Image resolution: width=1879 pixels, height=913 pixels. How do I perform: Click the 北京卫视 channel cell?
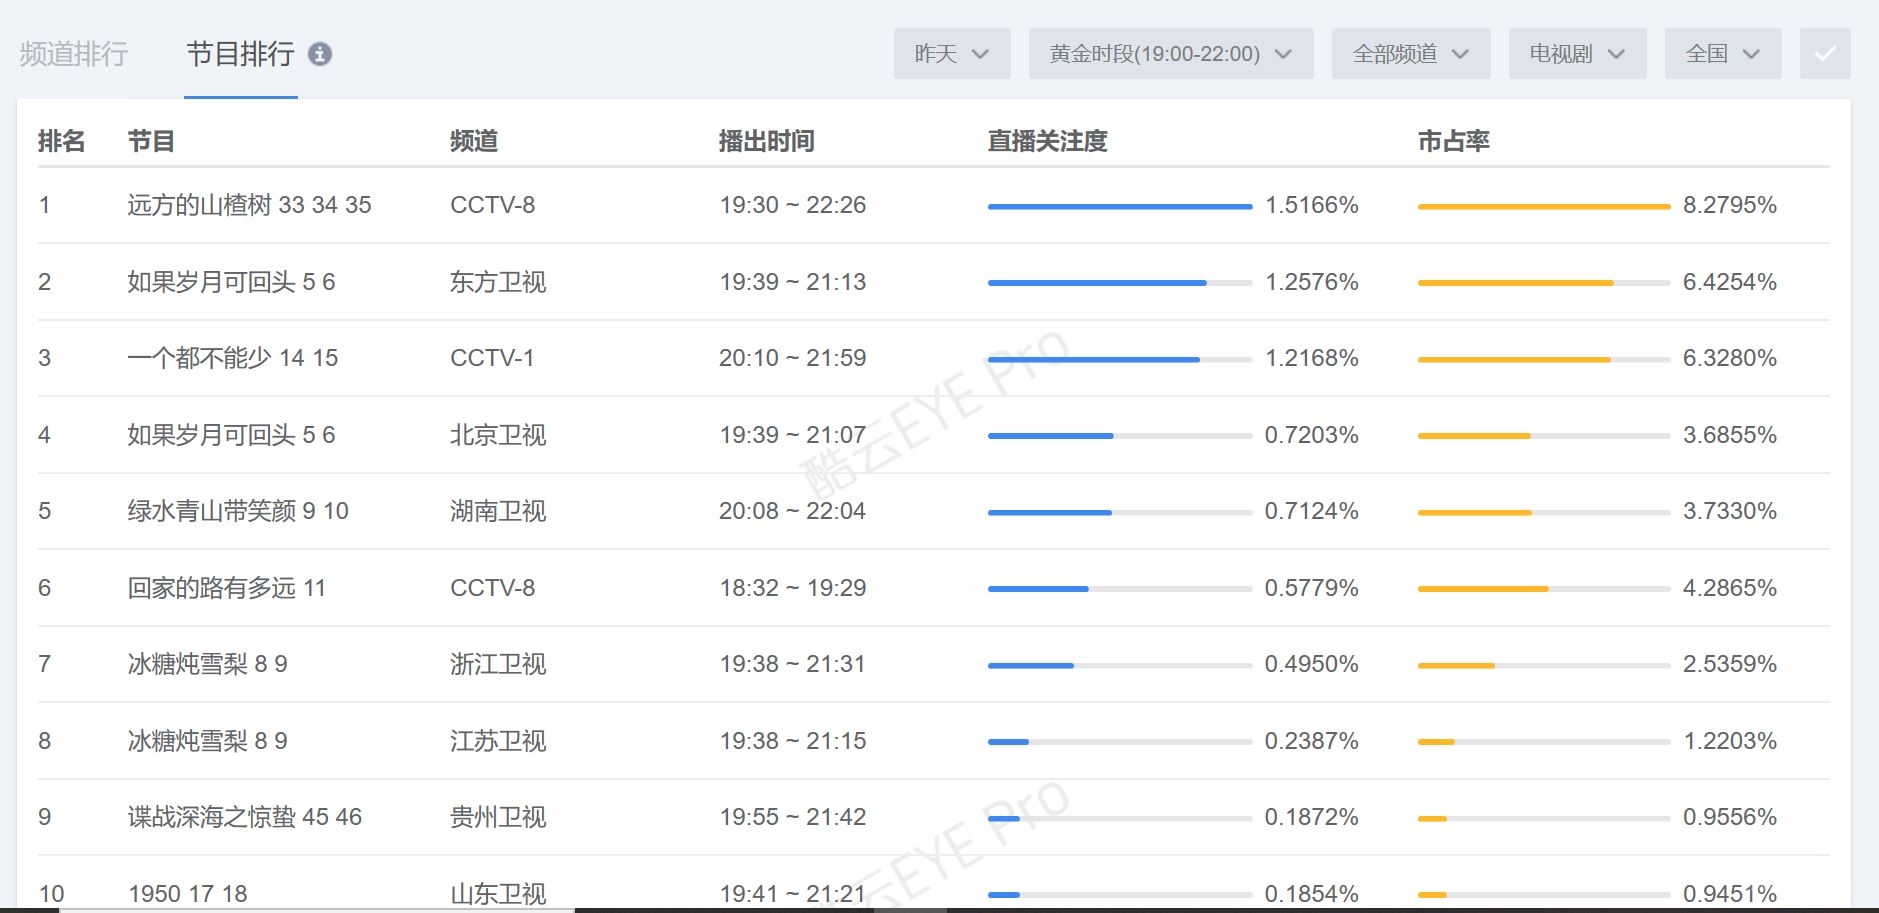click(498, 435)
